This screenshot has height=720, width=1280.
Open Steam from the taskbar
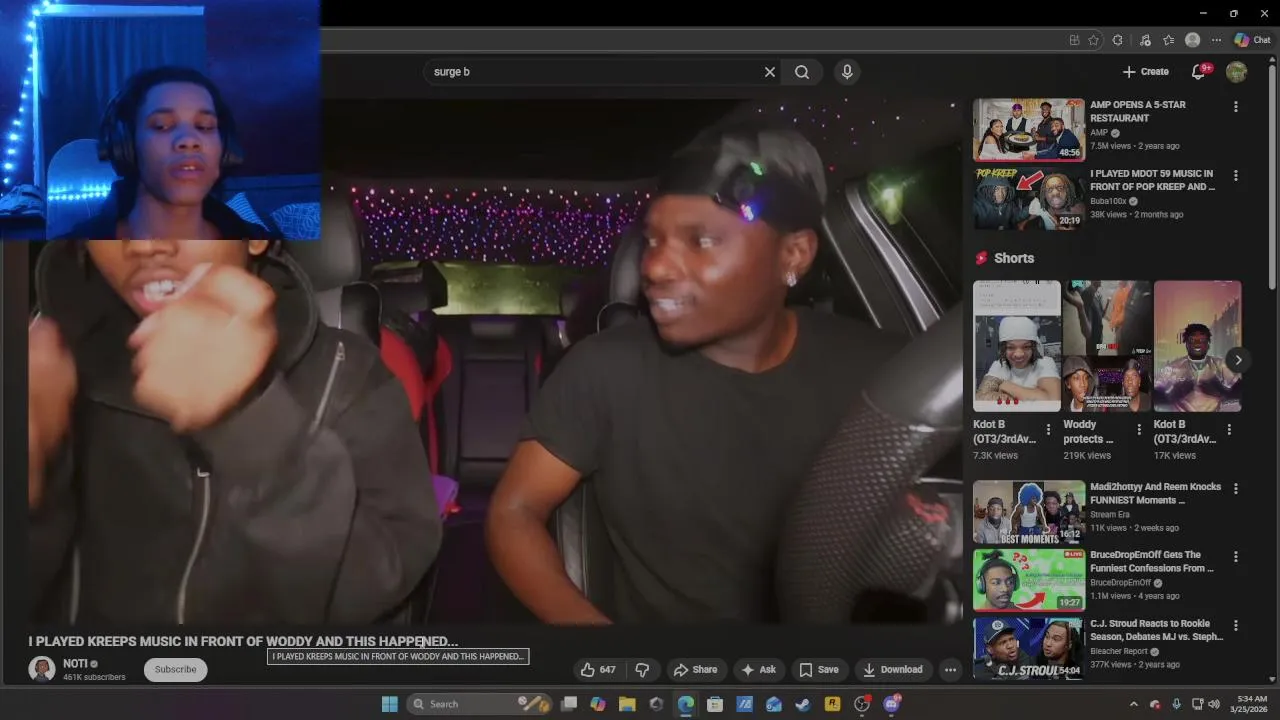[x=803, y=704]
